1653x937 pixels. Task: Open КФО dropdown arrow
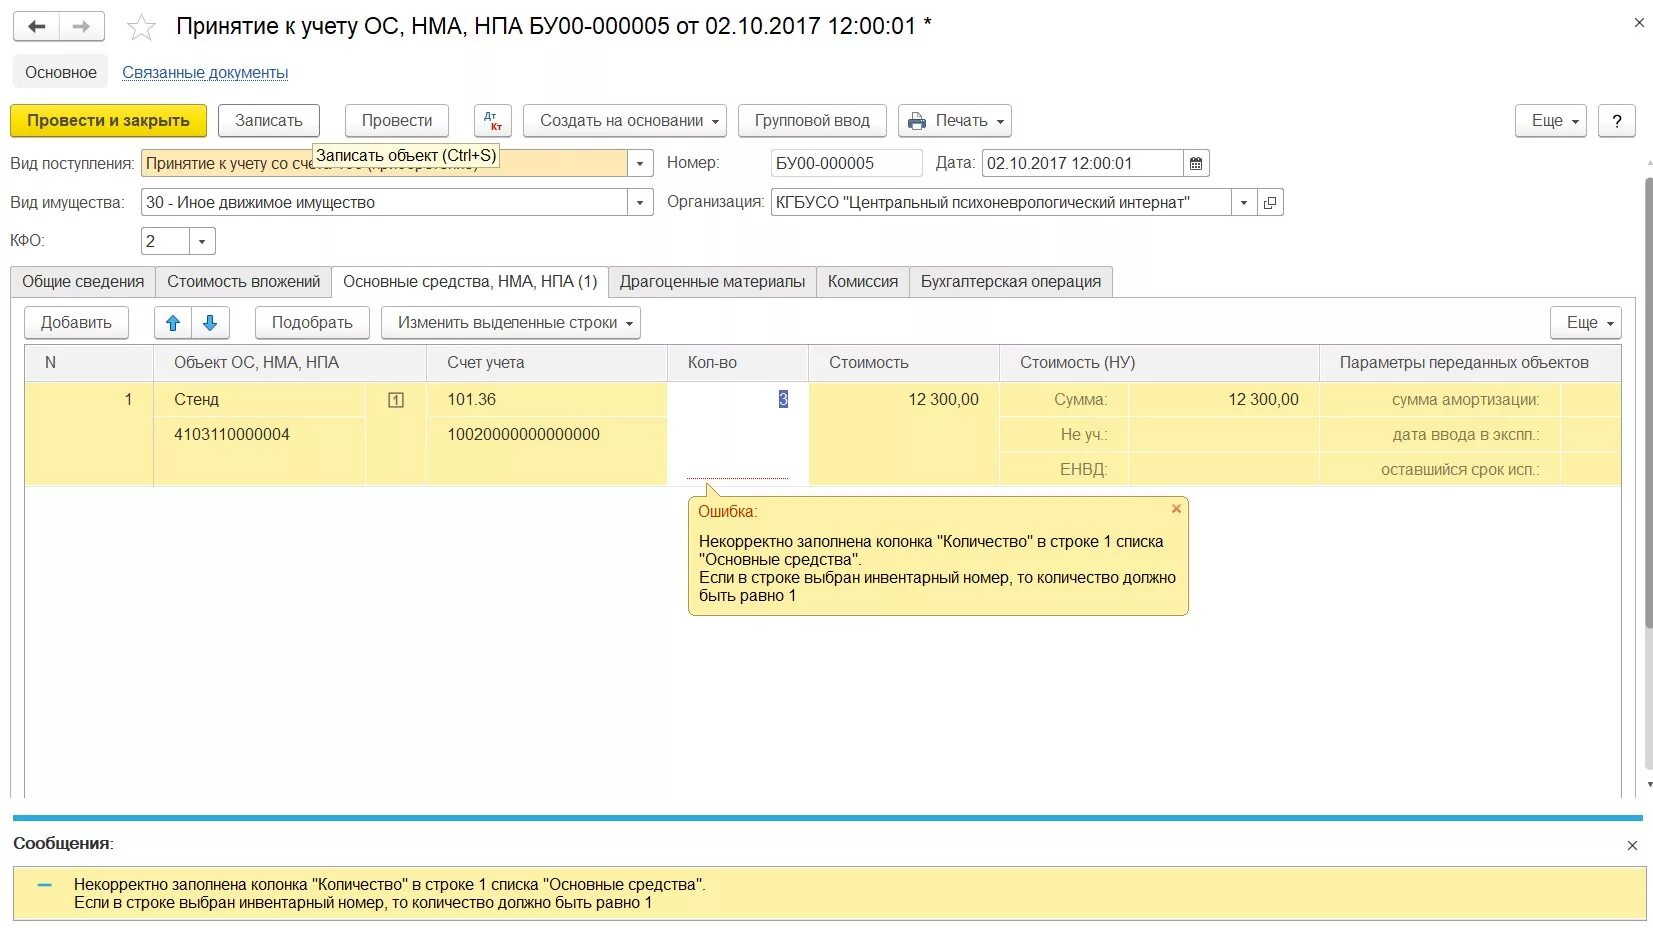point(202,241)
